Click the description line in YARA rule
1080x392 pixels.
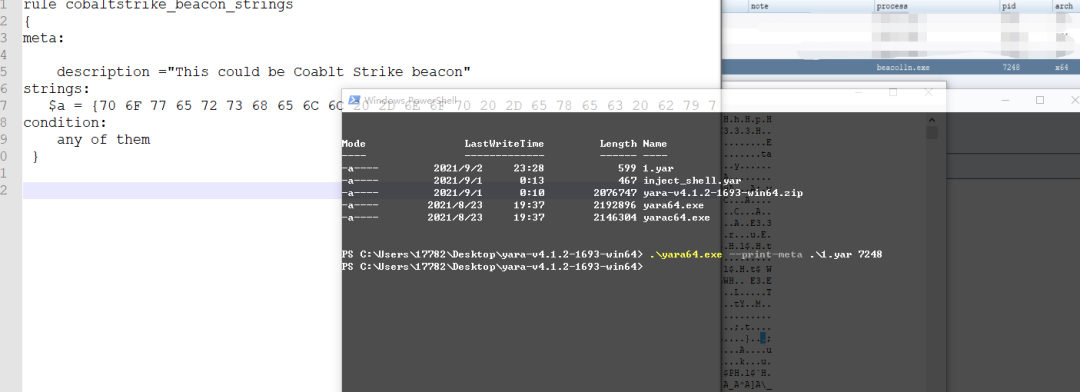point(264,72)
